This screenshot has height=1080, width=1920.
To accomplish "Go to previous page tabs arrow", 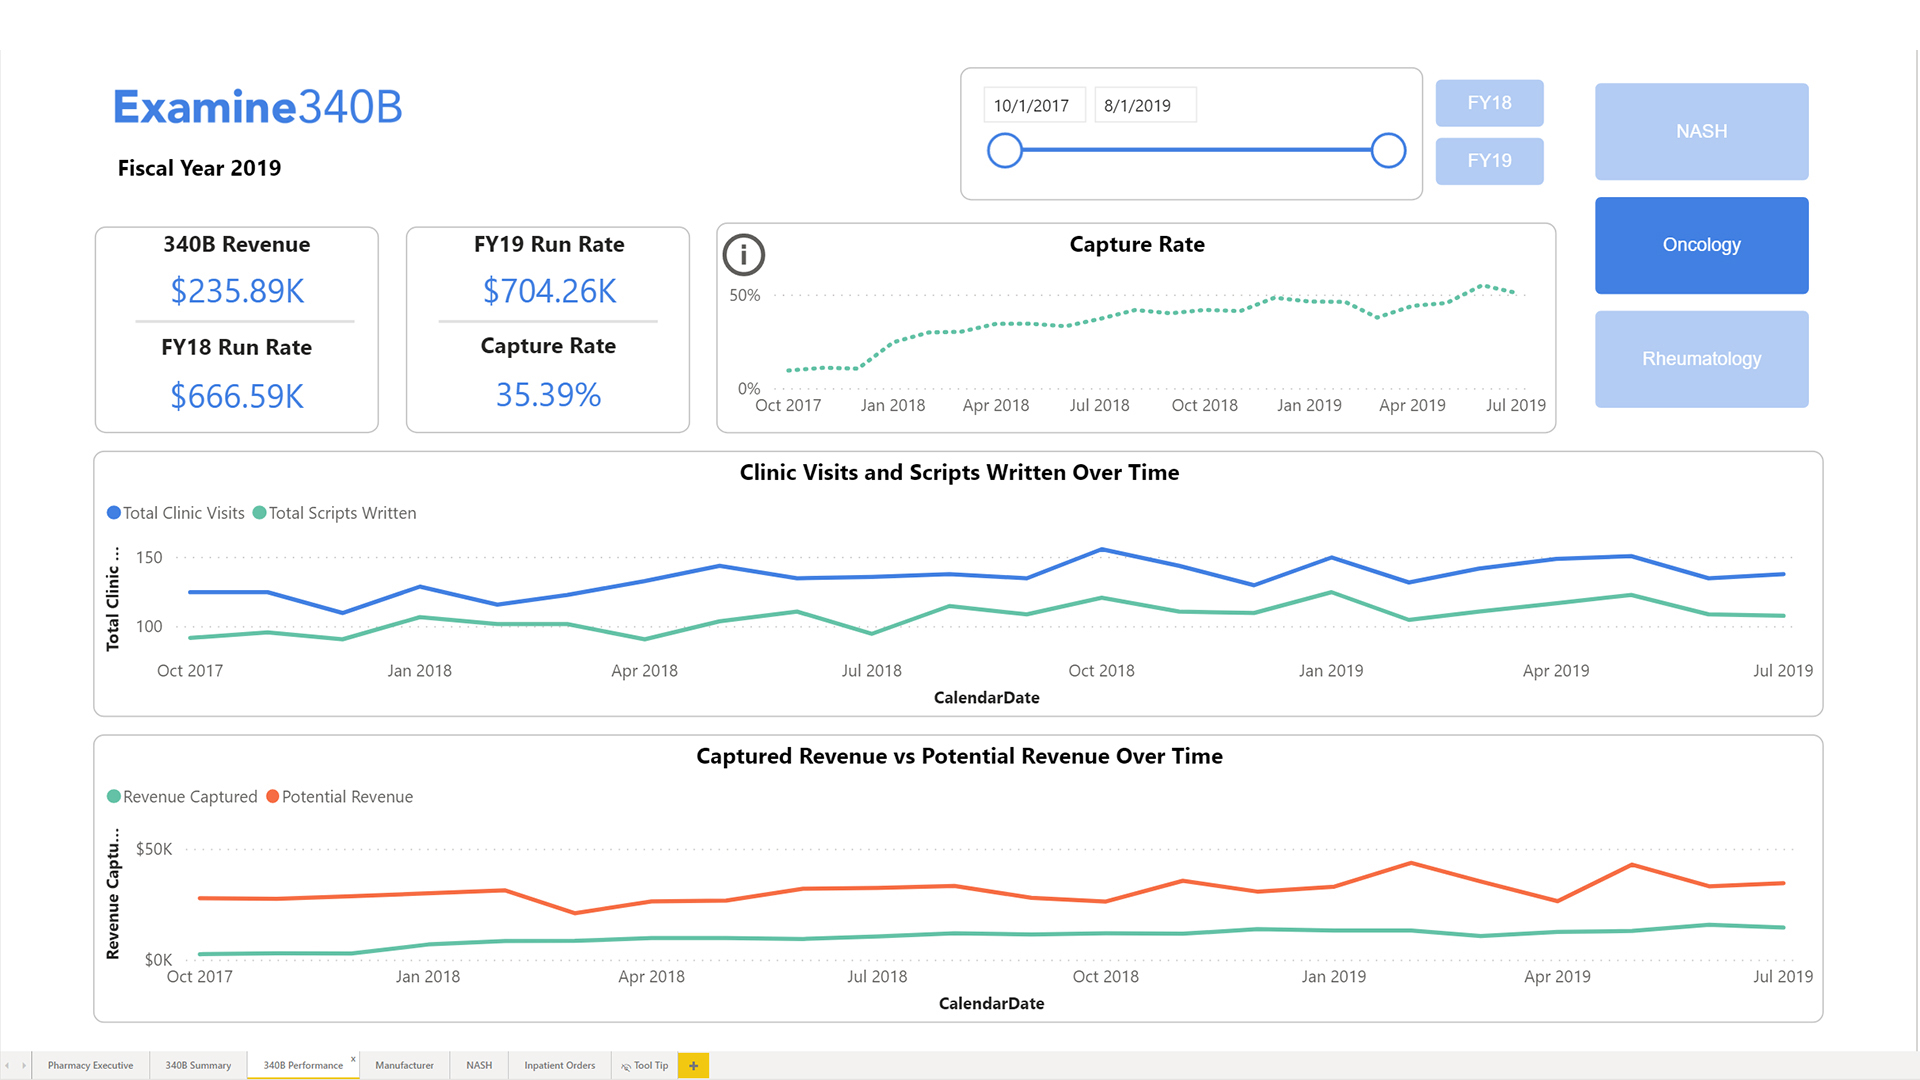I will point(8,1065).
